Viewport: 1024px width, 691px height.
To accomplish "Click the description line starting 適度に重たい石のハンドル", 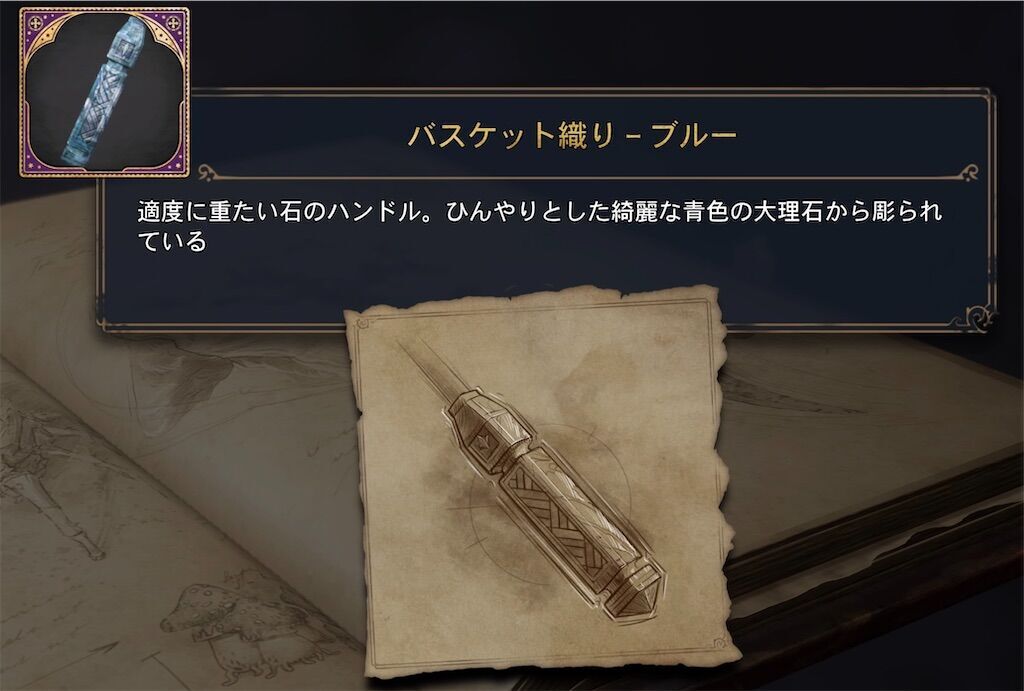I will (540, 212).
